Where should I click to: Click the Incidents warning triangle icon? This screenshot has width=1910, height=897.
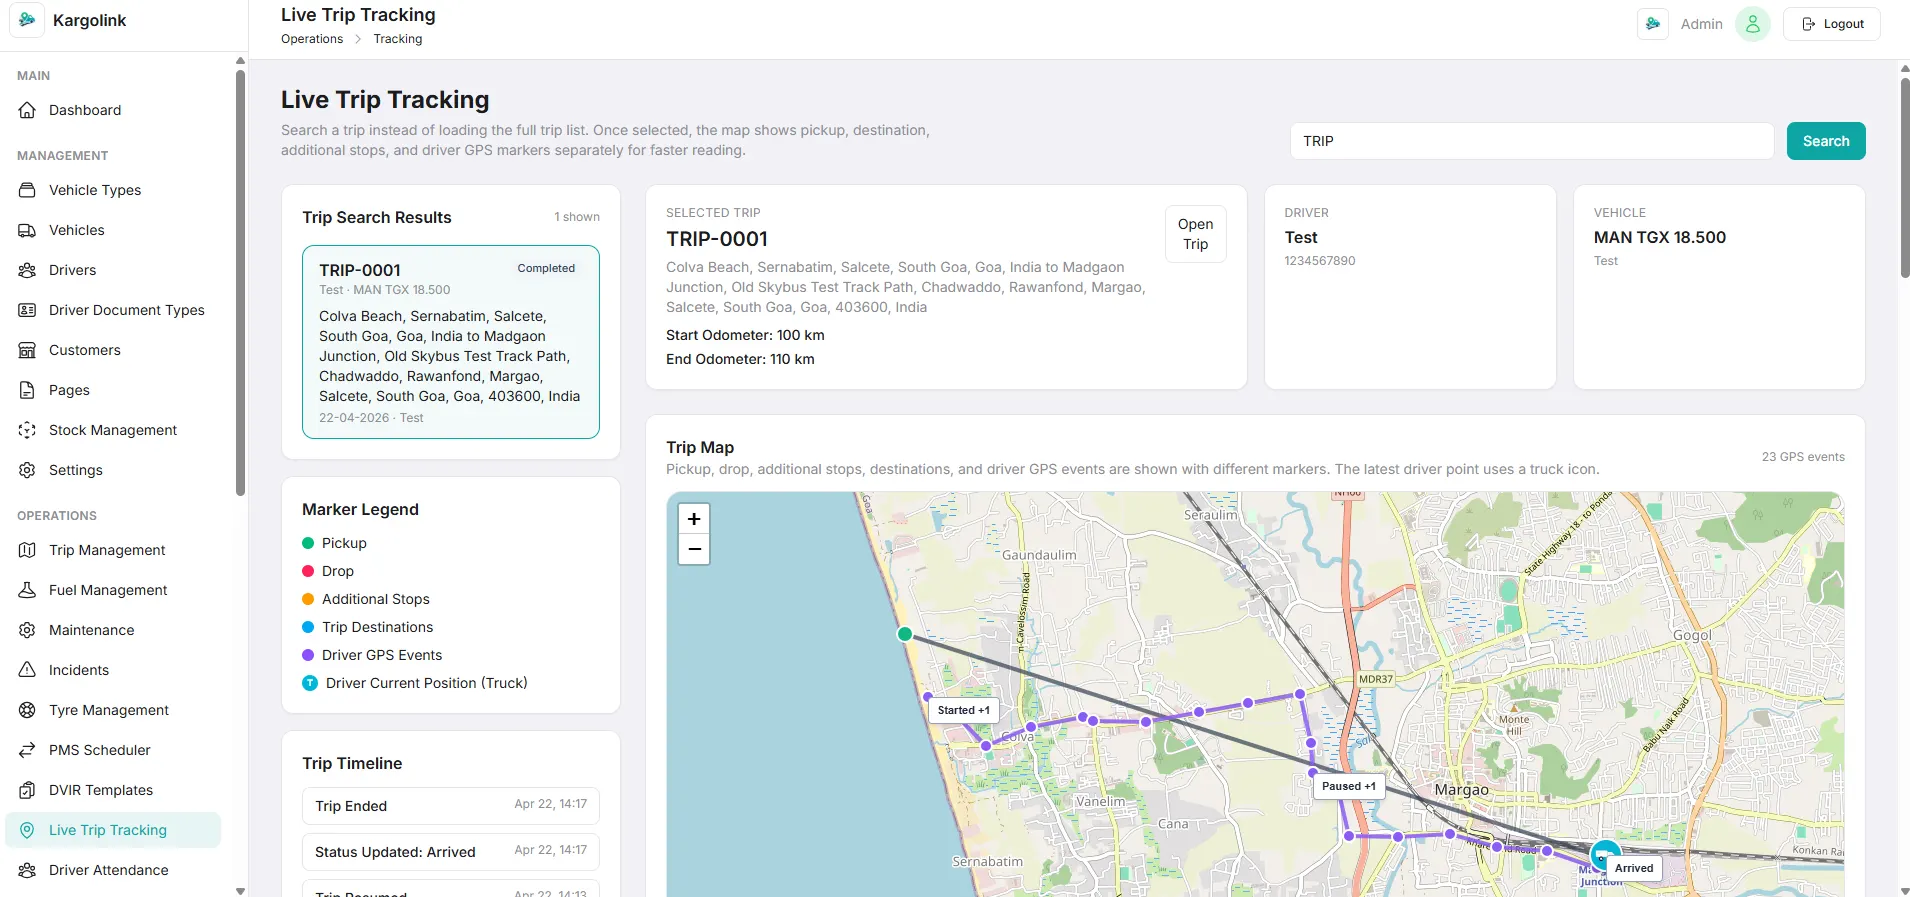pyautogui.click(x=27, y=670)
